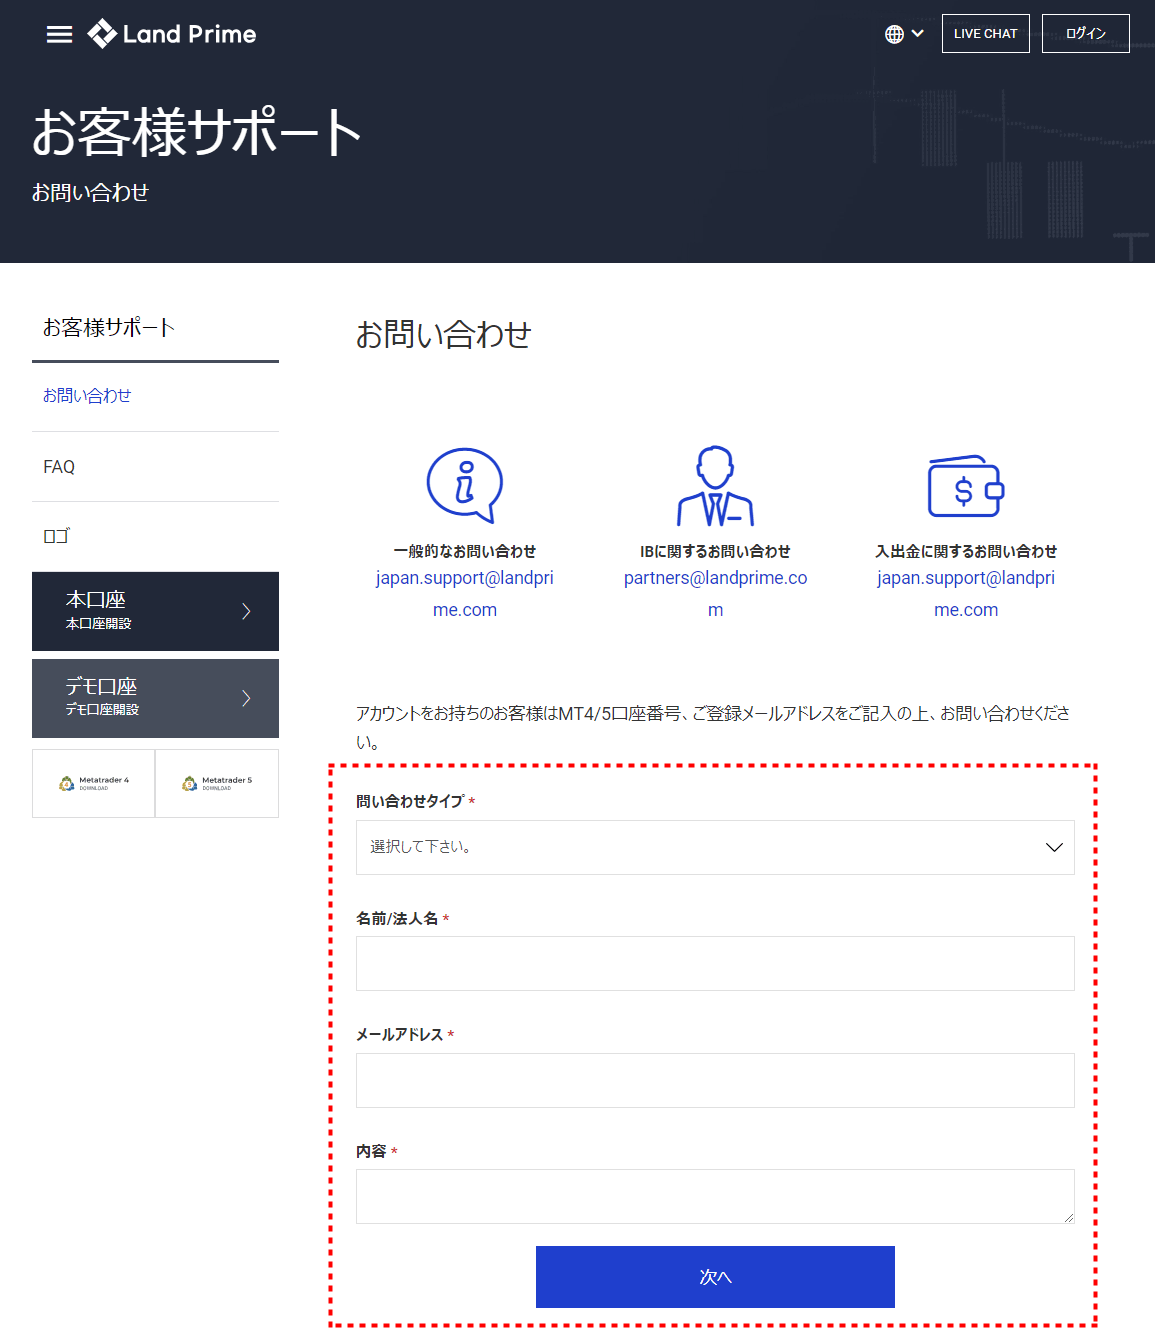Open LIVE CHAT

pos(985,33)
